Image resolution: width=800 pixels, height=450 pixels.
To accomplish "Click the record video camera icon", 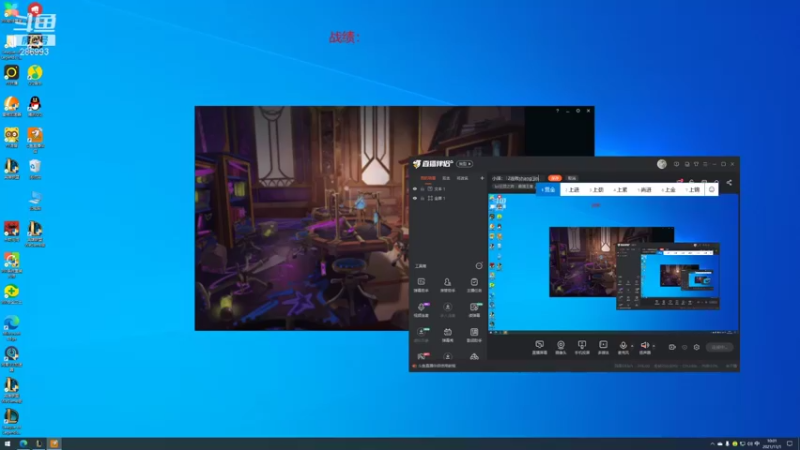I will coord(672,347).
